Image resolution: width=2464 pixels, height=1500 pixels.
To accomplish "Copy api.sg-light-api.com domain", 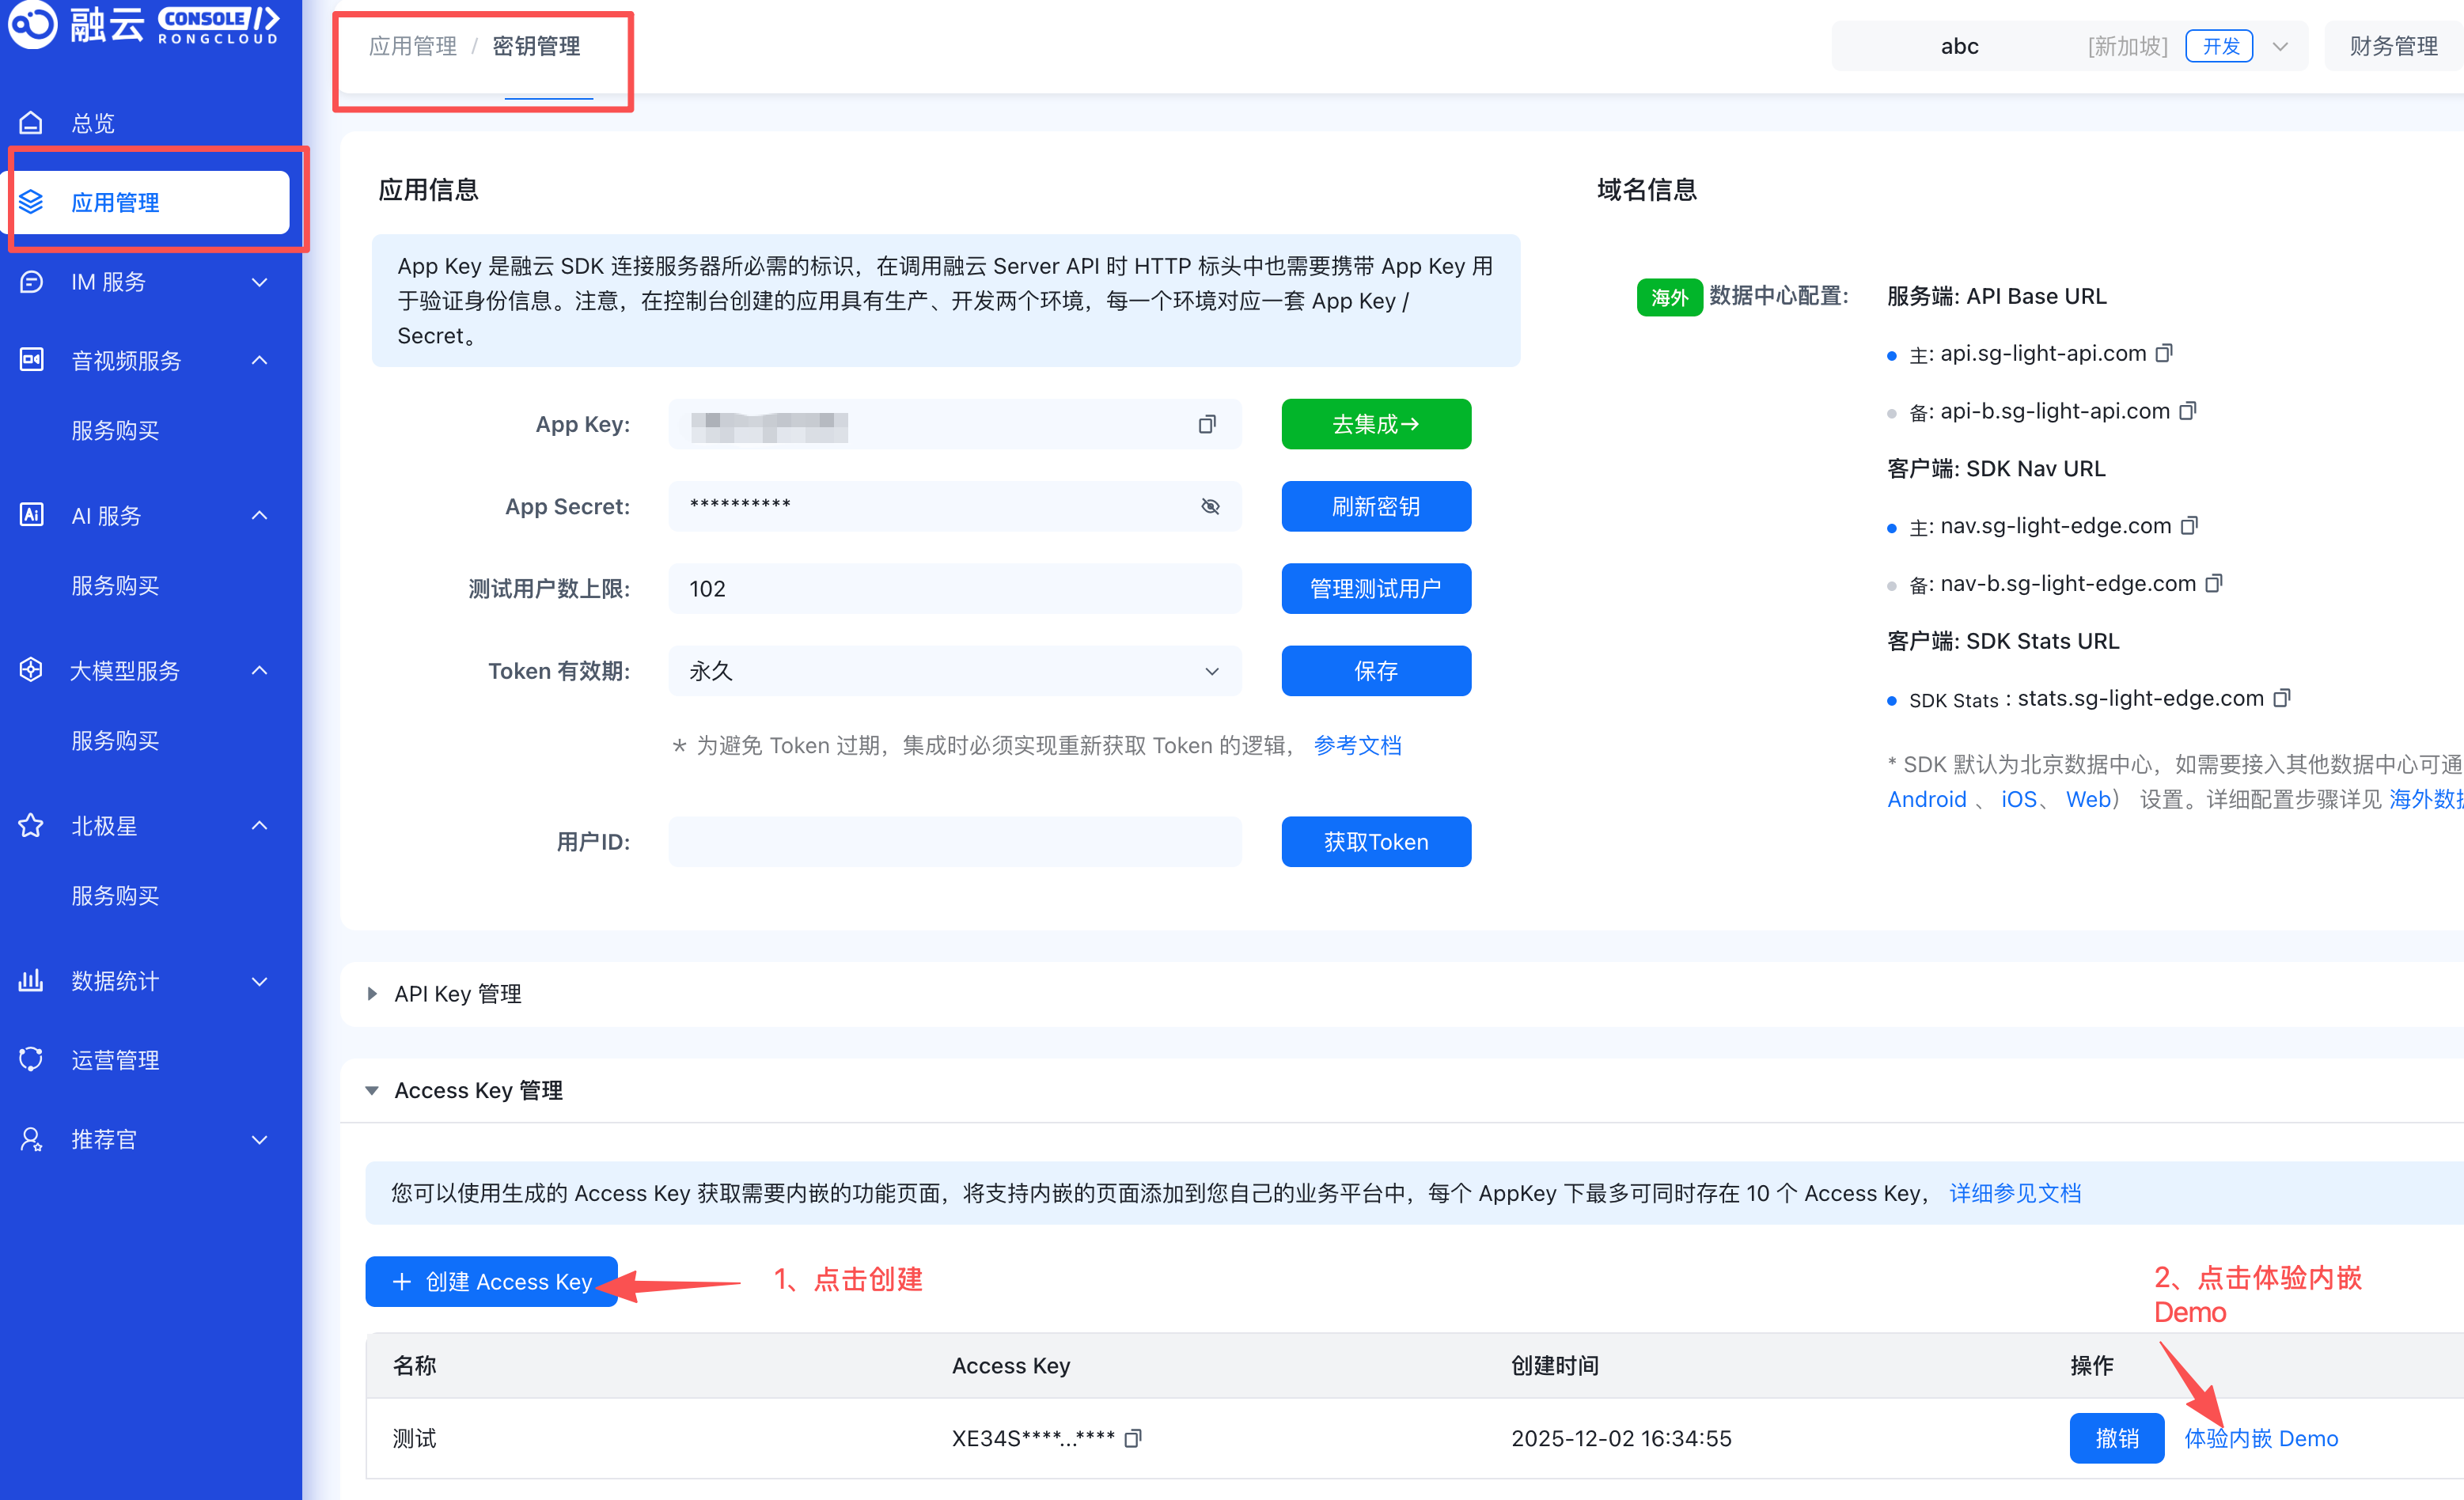I will [2164, 353].
